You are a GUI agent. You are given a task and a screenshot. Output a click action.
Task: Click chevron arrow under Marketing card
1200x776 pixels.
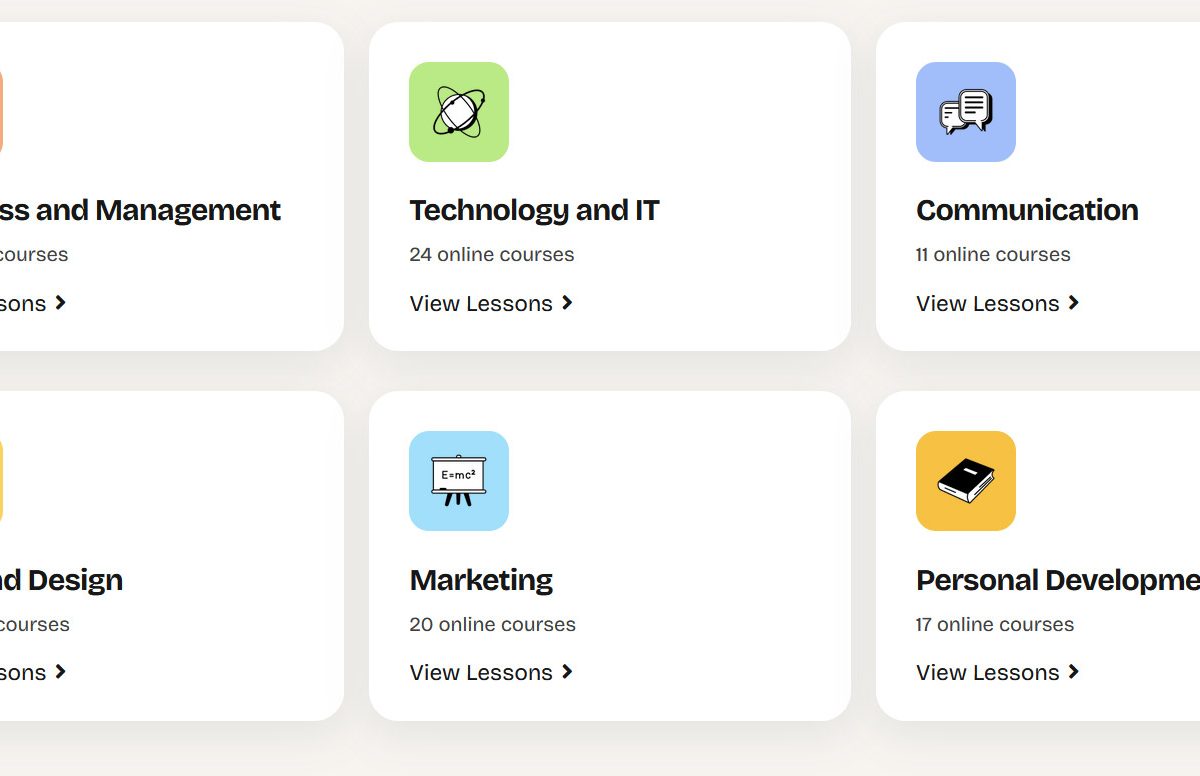(x=567, y=672)
